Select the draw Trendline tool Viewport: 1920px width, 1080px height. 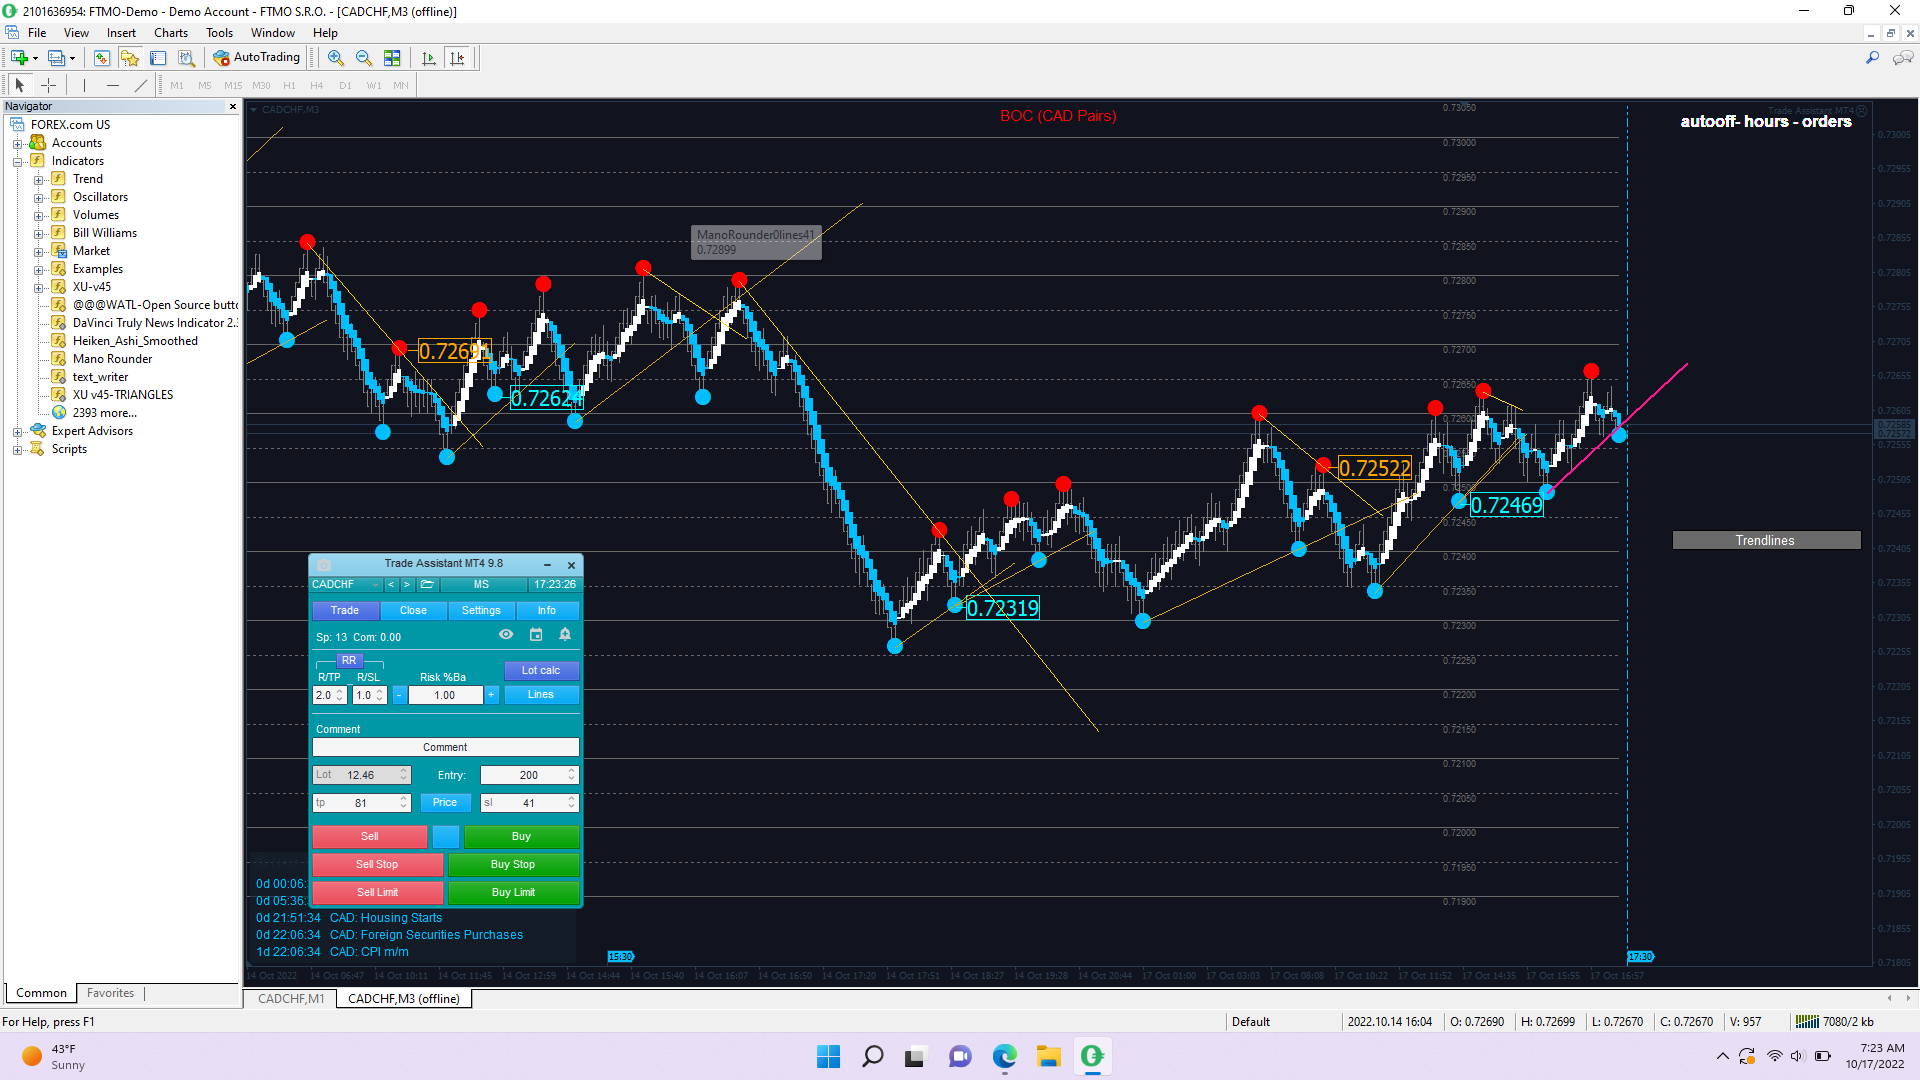tap(141, 85)
